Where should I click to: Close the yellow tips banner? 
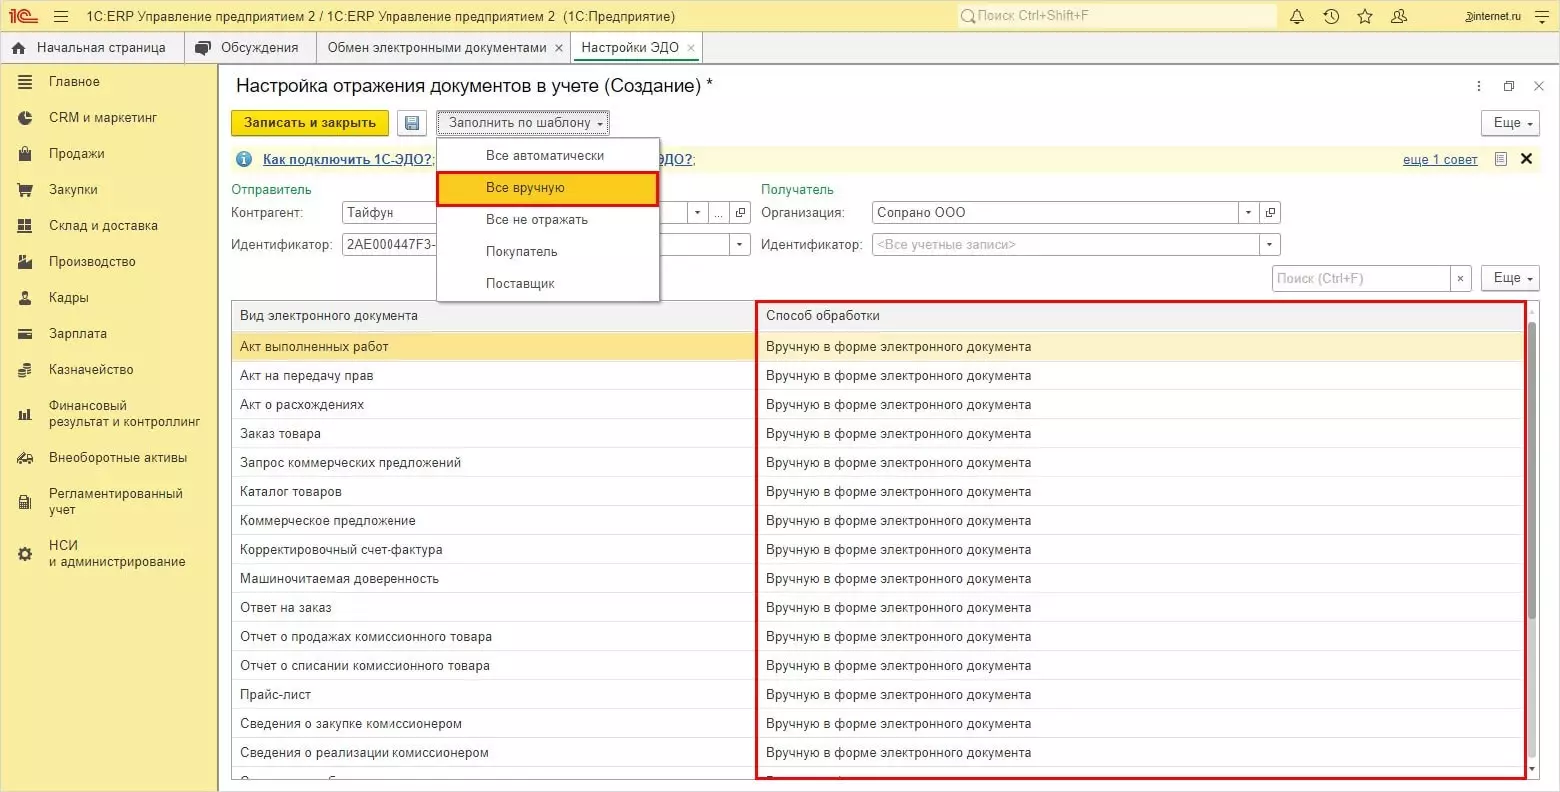tap(1526, 159)
